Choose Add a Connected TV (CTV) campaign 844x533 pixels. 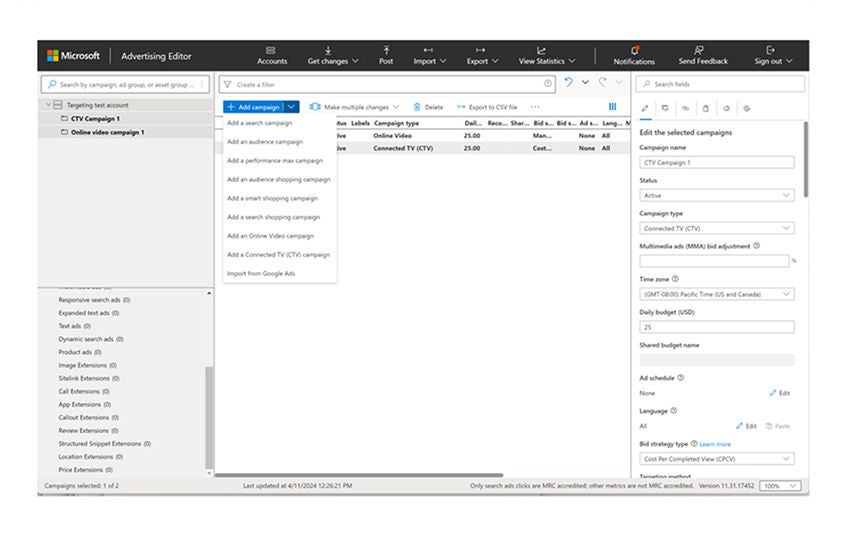tap(278, 255)
